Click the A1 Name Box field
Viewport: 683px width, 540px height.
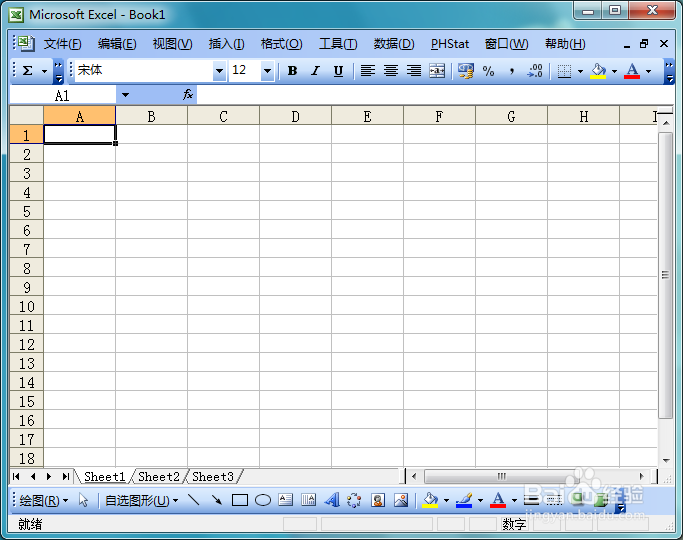(x=63, y=95)
